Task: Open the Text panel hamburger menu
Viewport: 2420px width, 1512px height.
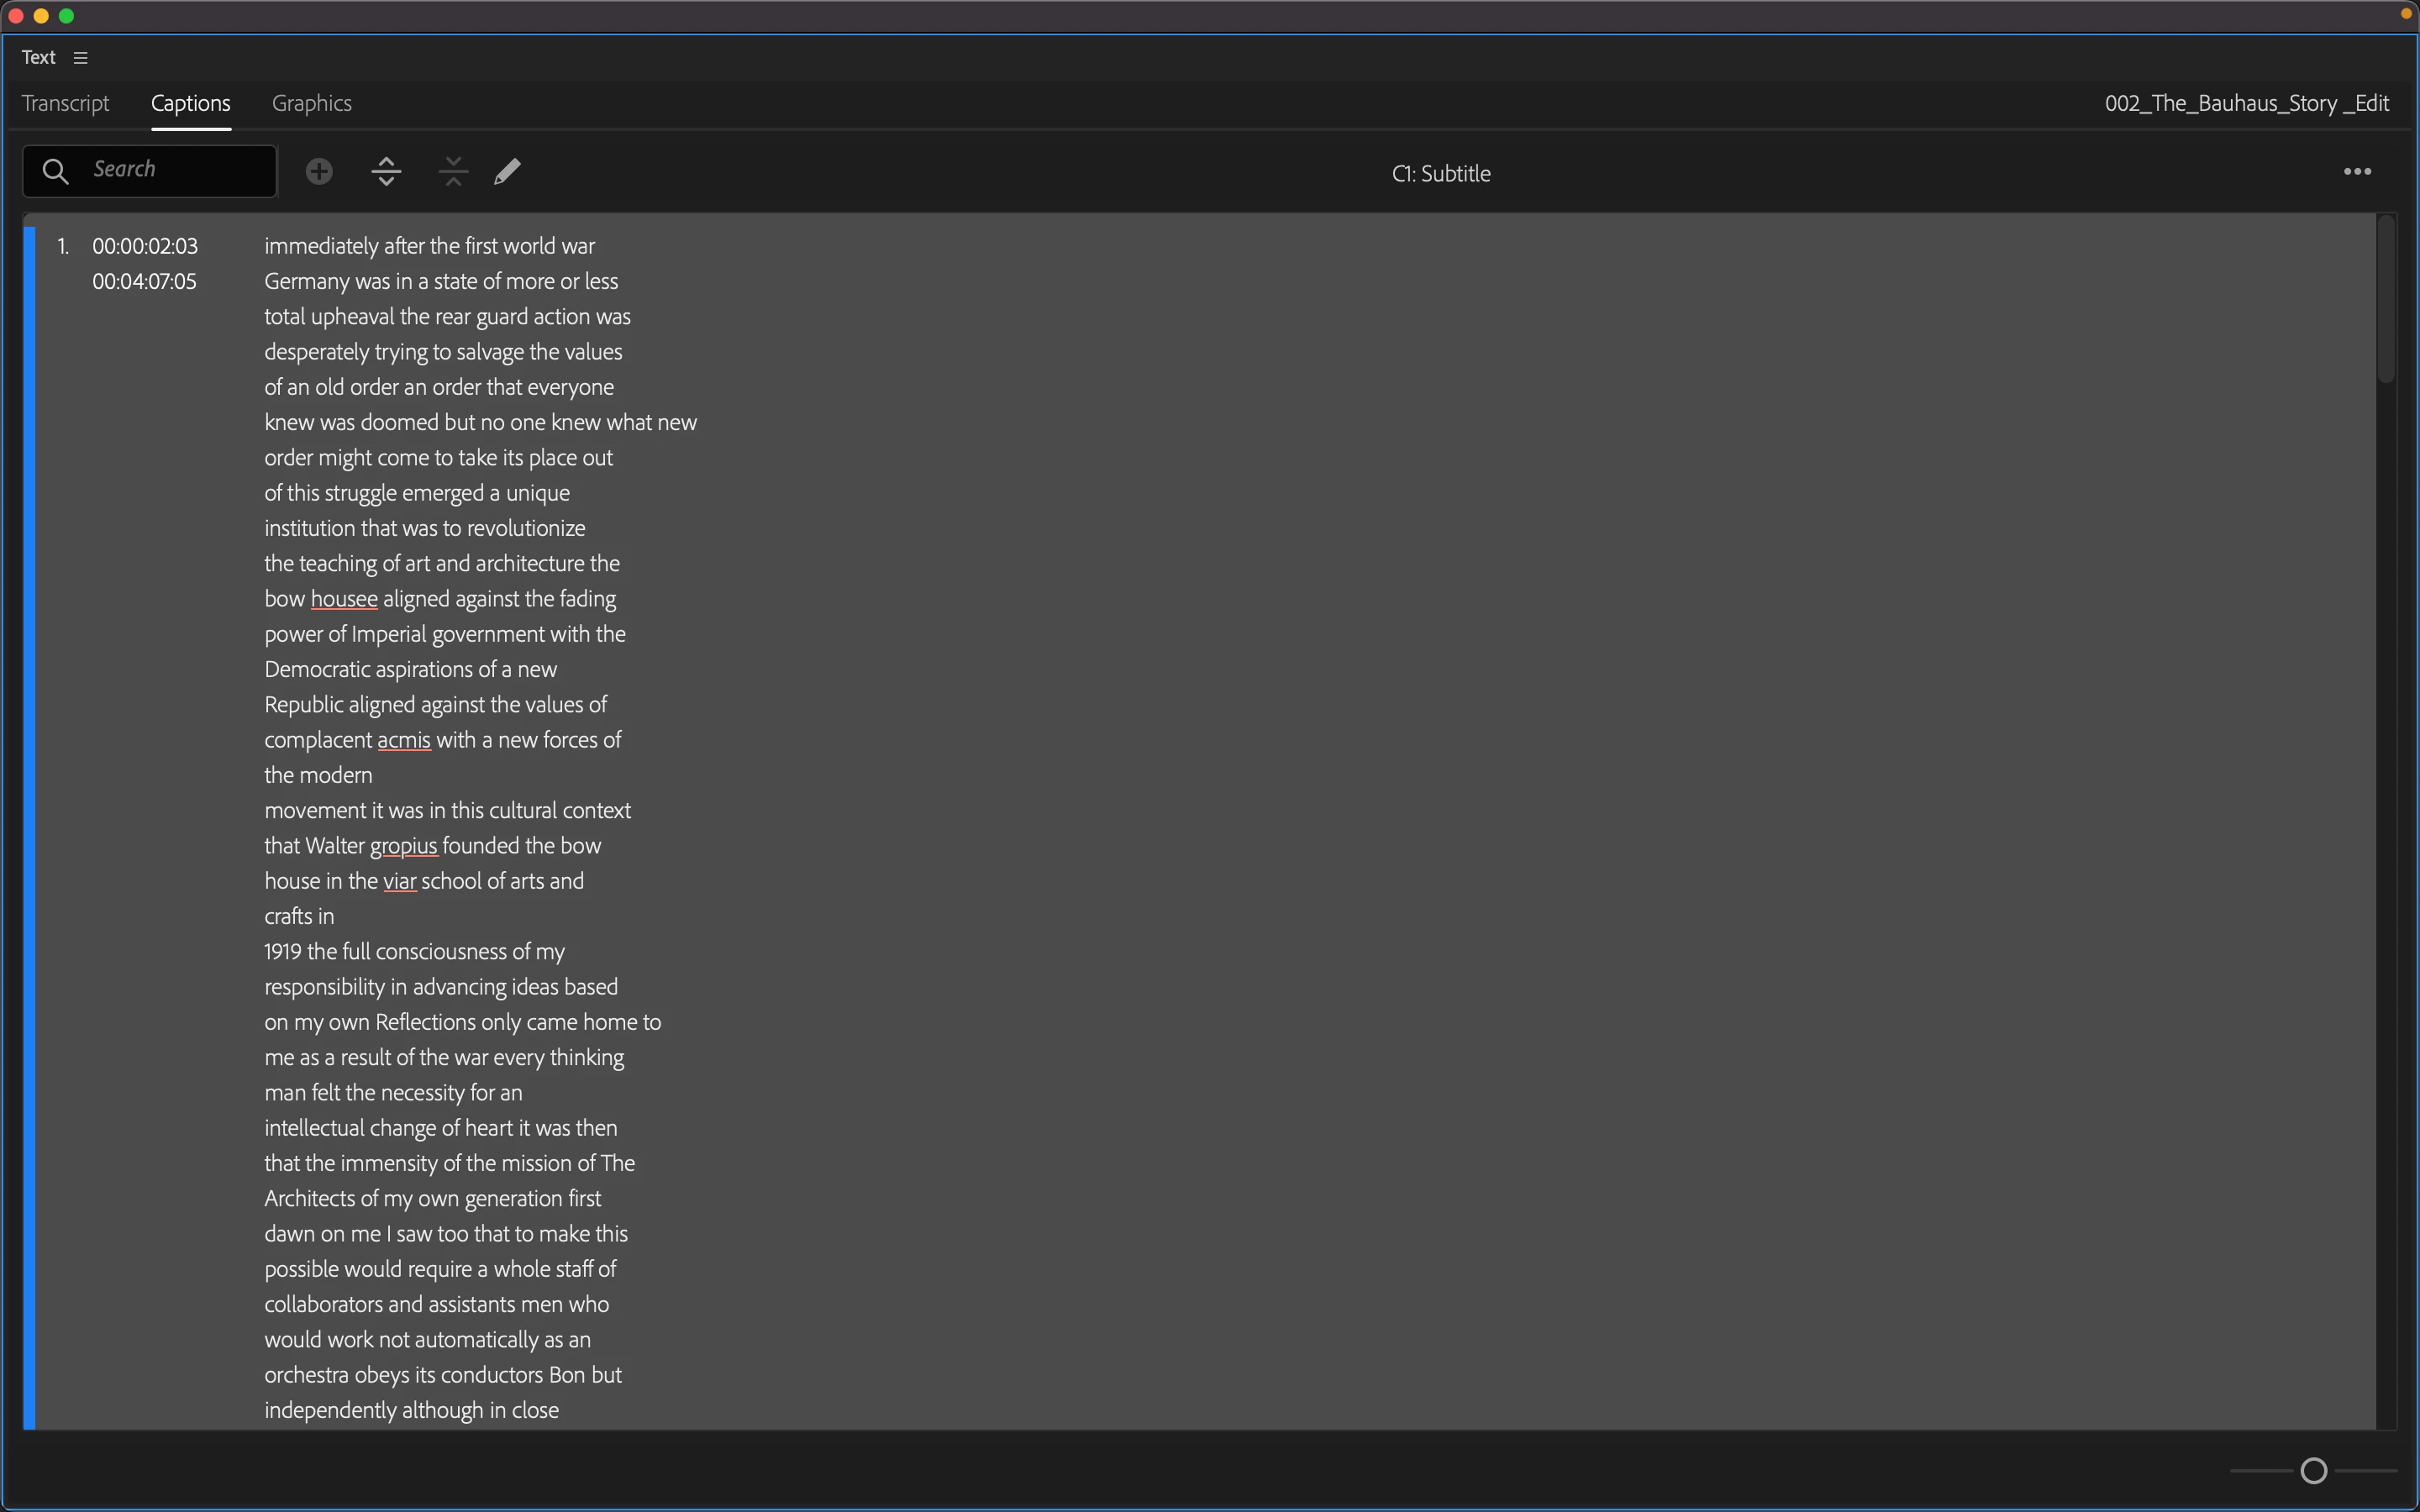Action: pyautogui.click(x=81, y=58)
